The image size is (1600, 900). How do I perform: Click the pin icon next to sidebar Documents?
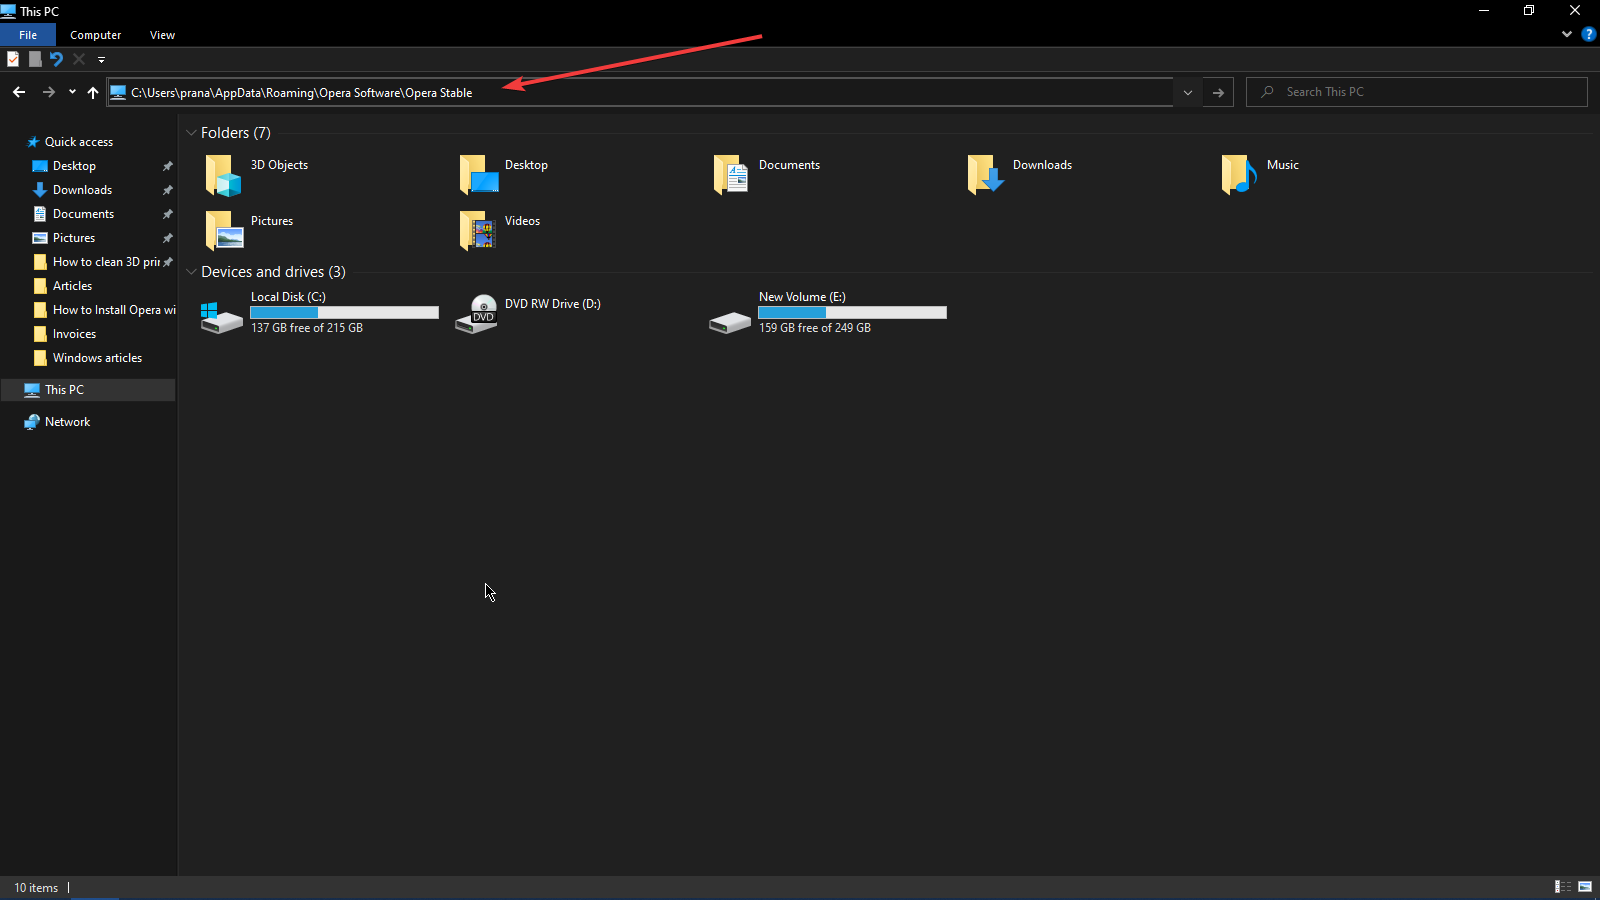pyautogui.click(x=168, y=214)
